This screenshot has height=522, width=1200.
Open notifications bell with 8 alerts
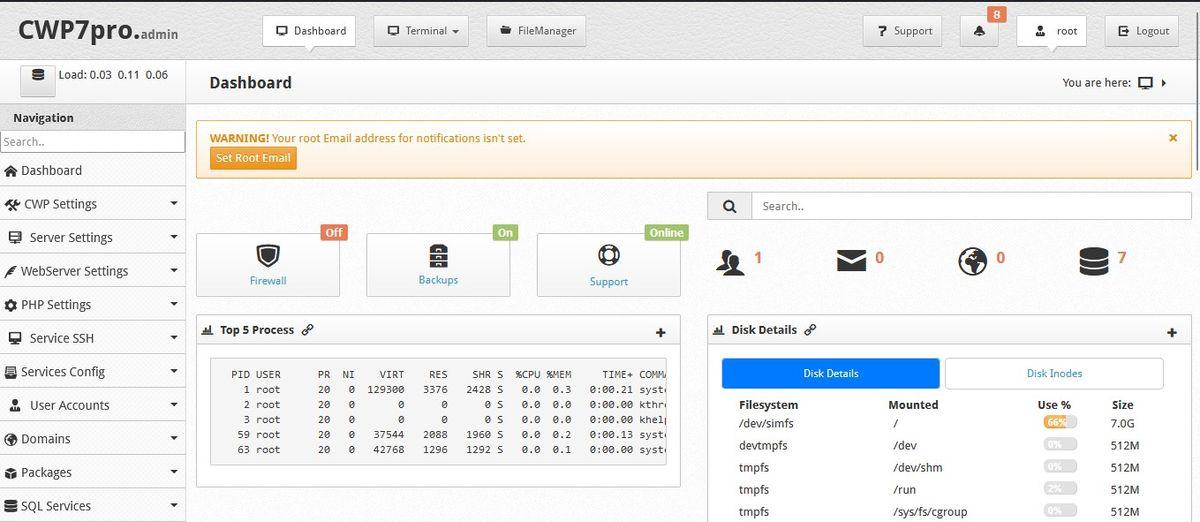coord(979,31)
